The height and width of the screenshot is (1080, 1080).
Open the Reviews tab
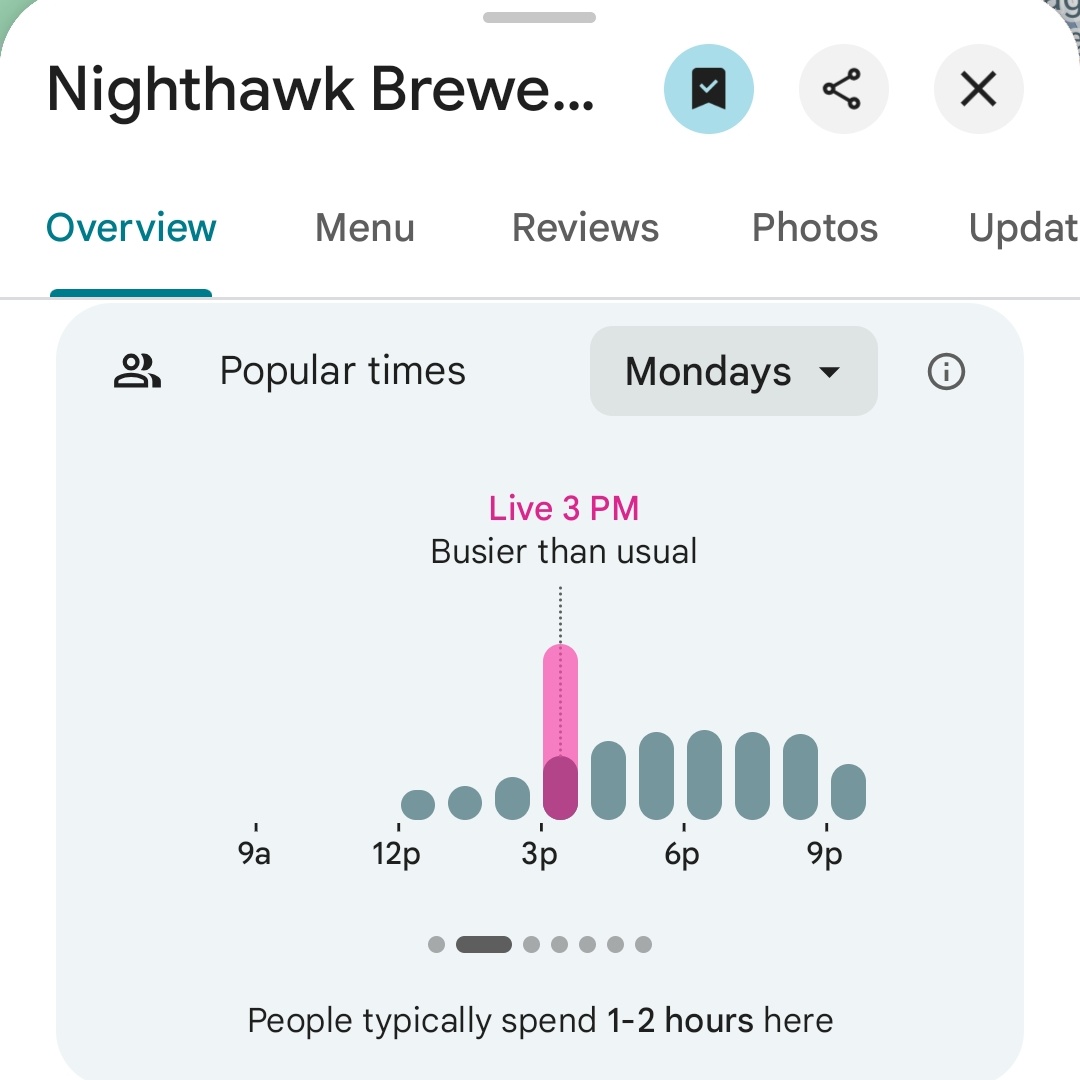585,228
